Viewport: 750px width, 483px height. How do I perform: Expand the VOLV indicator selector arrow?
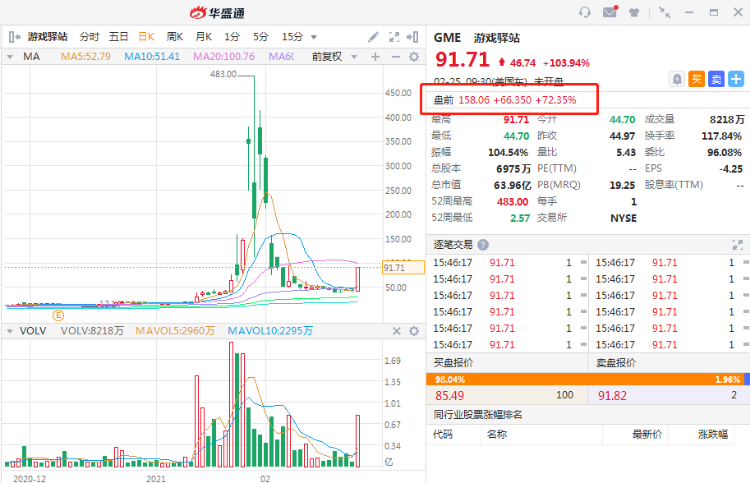point(10,331)
